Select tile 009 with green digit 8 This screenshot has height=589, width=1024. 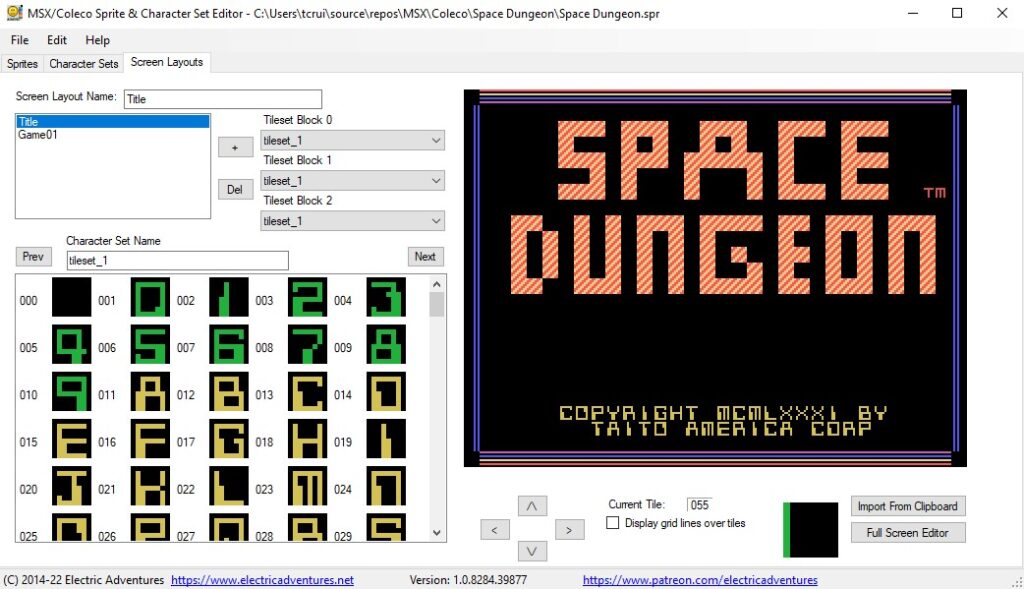point(386,344)
